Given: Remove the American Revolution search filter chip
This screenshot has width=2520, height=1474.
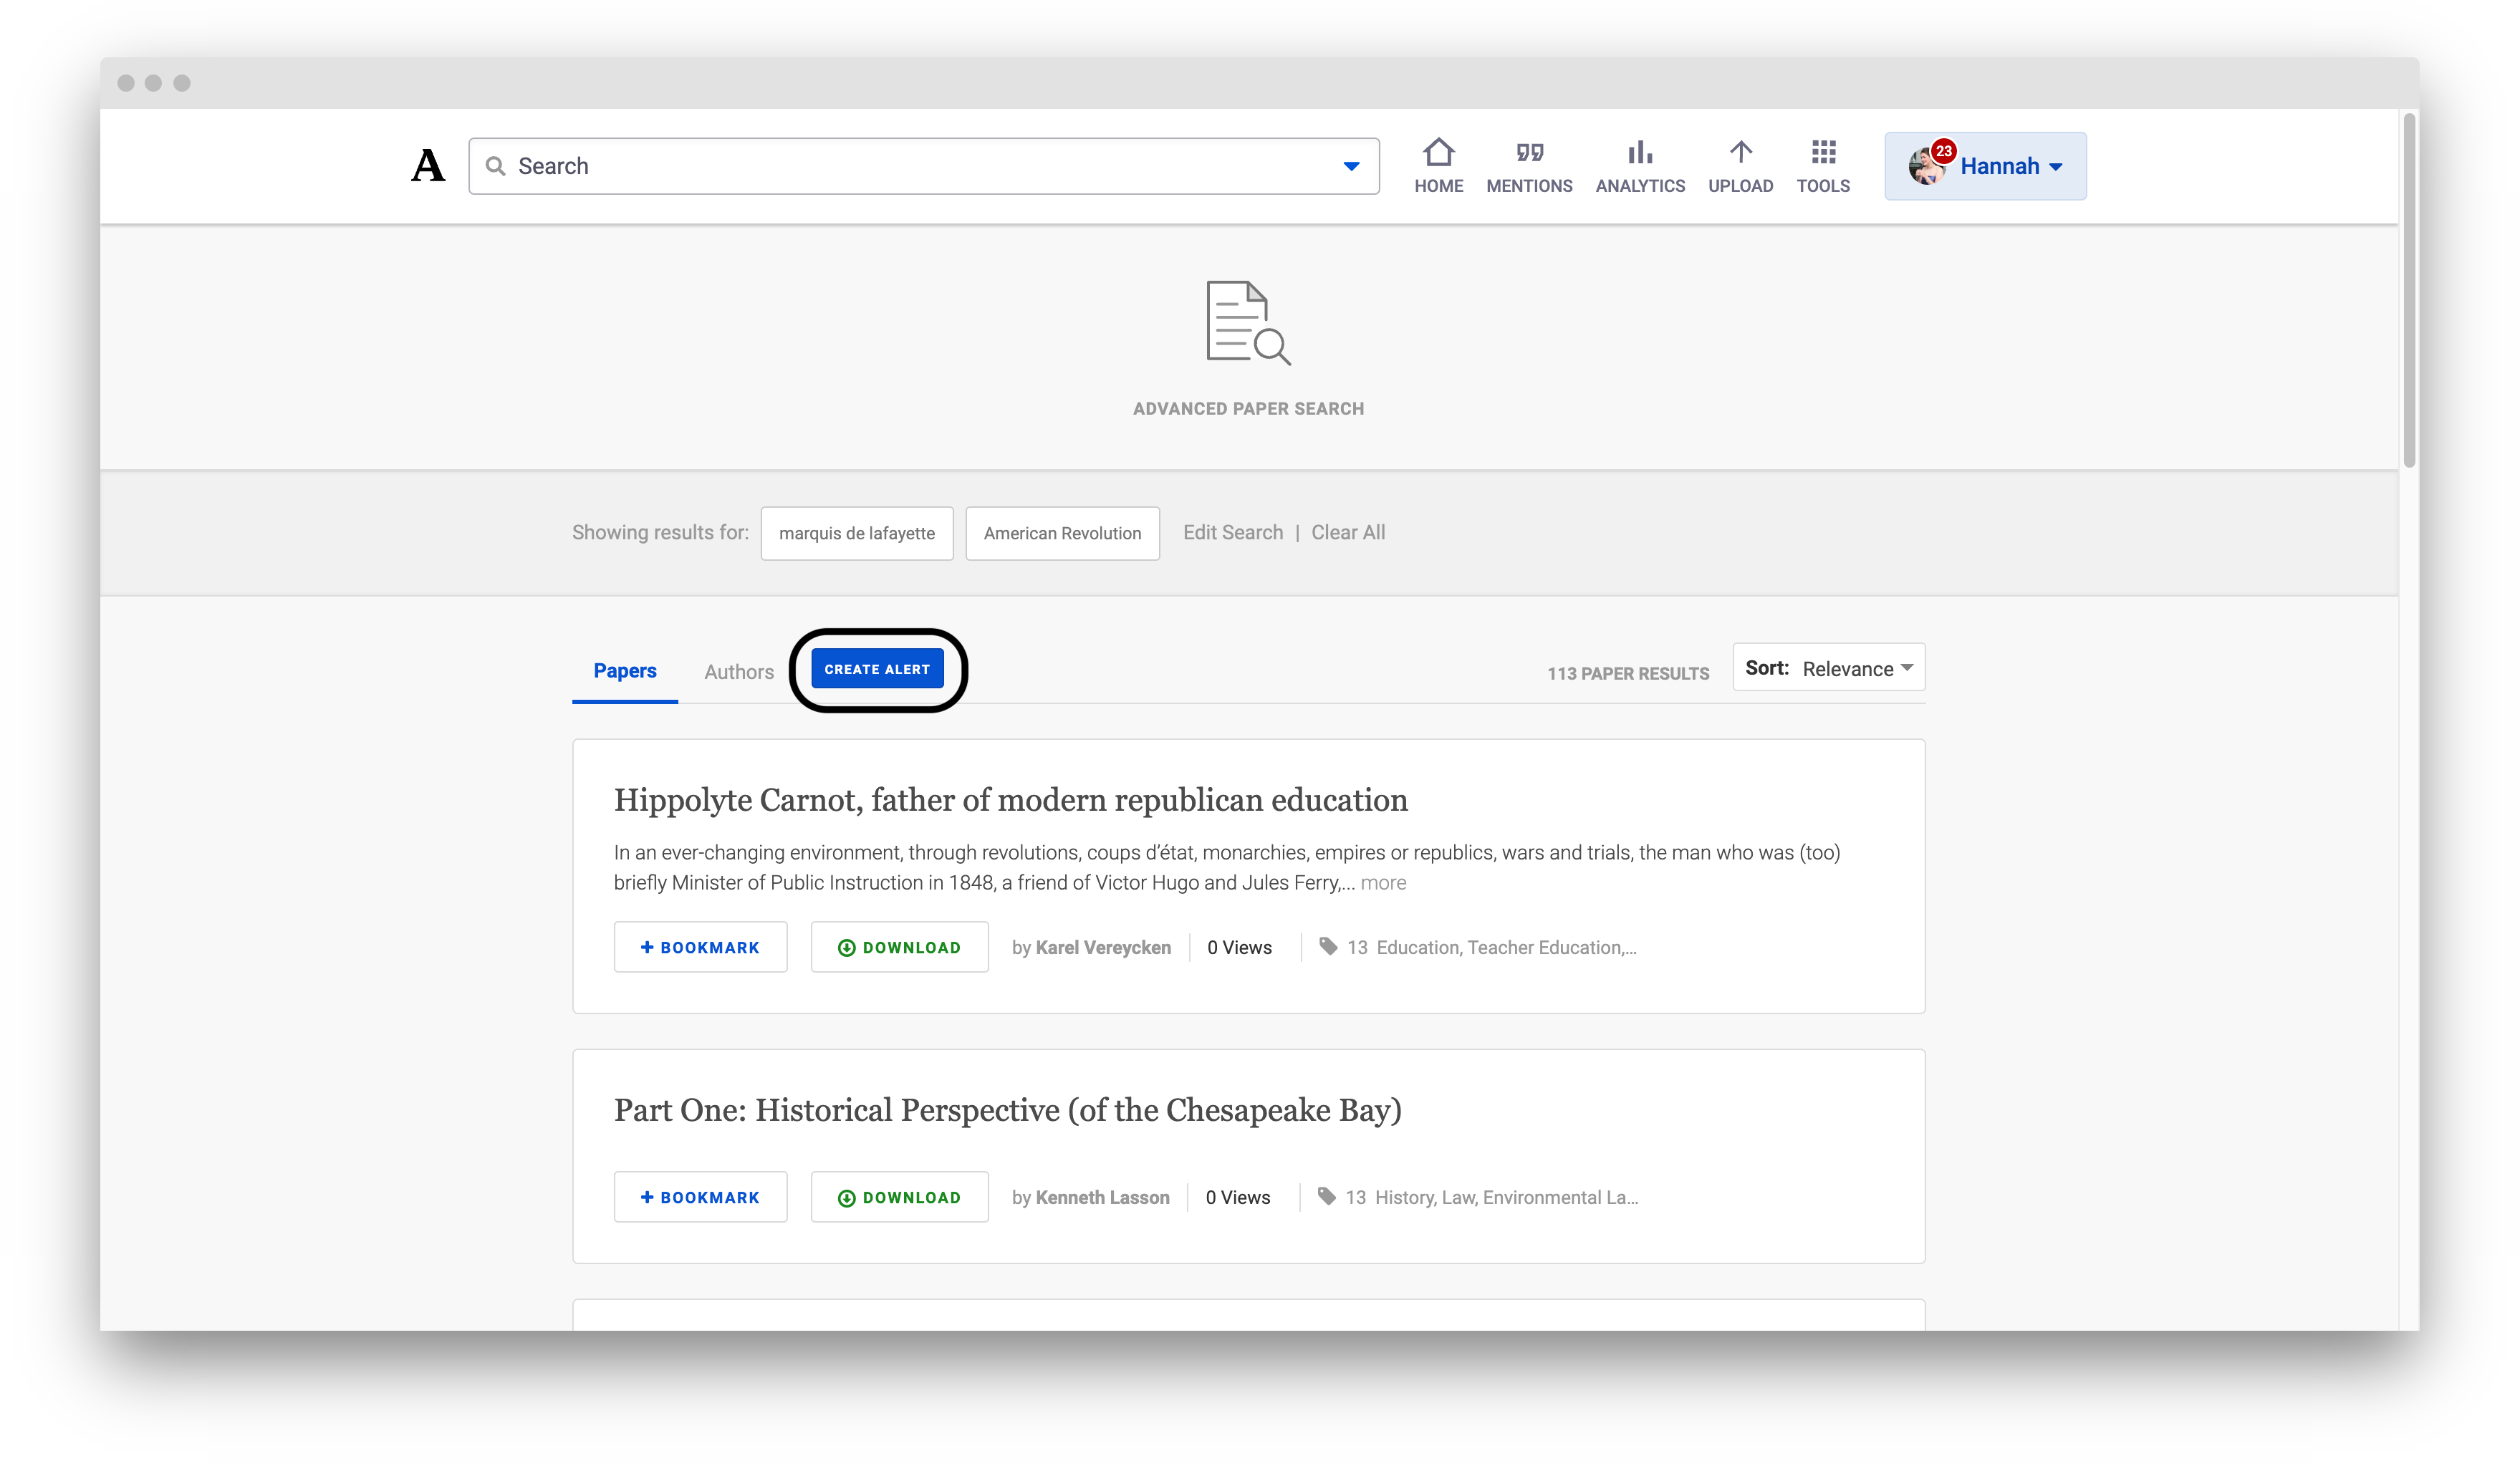Looking at the screenshot, I should (x=1062, y=533).
